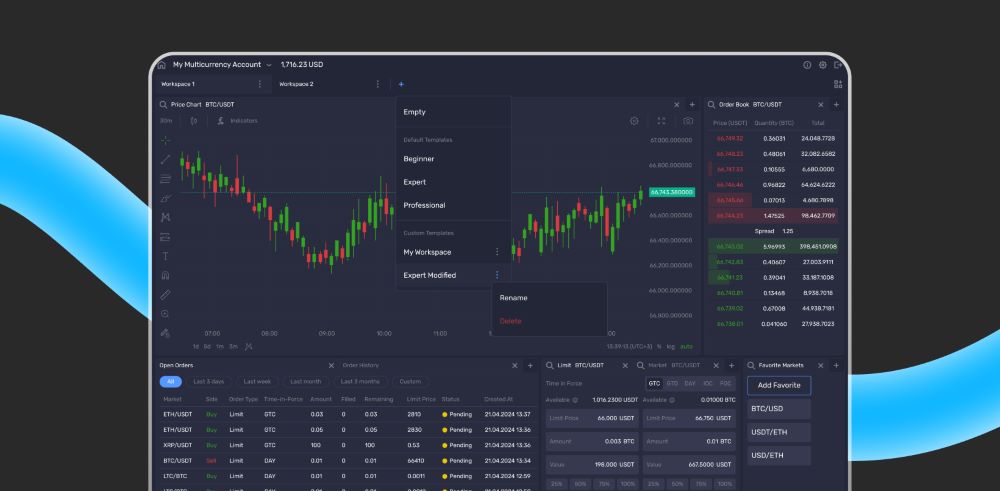
Task: Open the Indicators menu
Action: (x=237, y=121)
